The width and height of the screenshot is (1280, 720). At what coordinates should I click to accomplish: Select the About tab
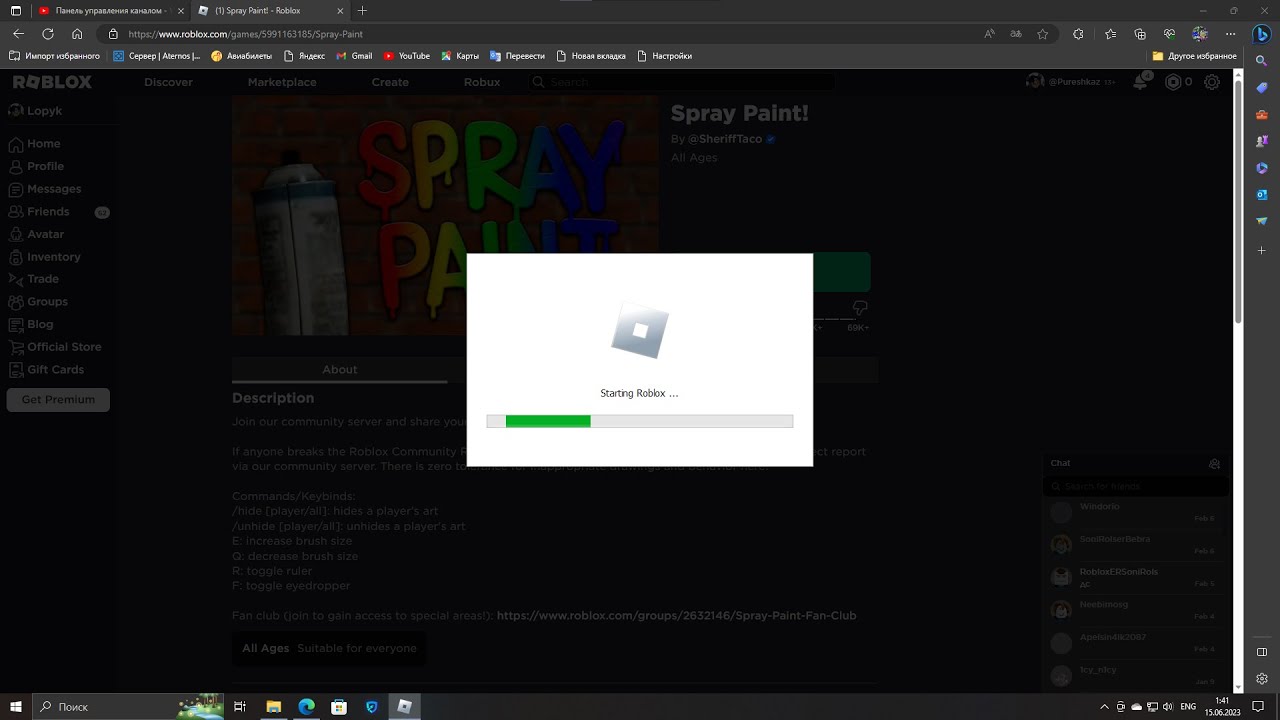[x=339, y=369]
